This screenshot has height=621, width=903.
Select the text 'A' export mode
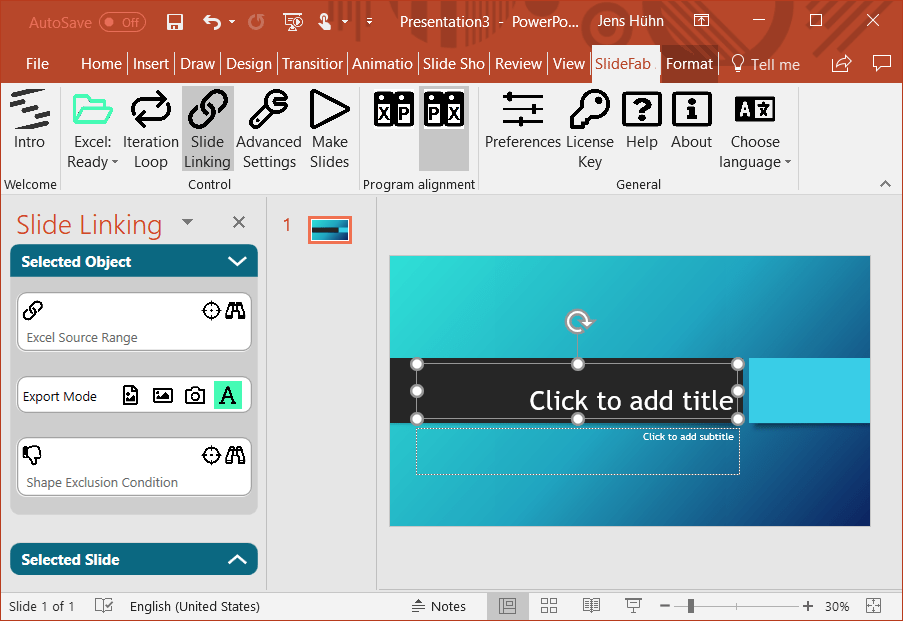click(x=227, y=396)
